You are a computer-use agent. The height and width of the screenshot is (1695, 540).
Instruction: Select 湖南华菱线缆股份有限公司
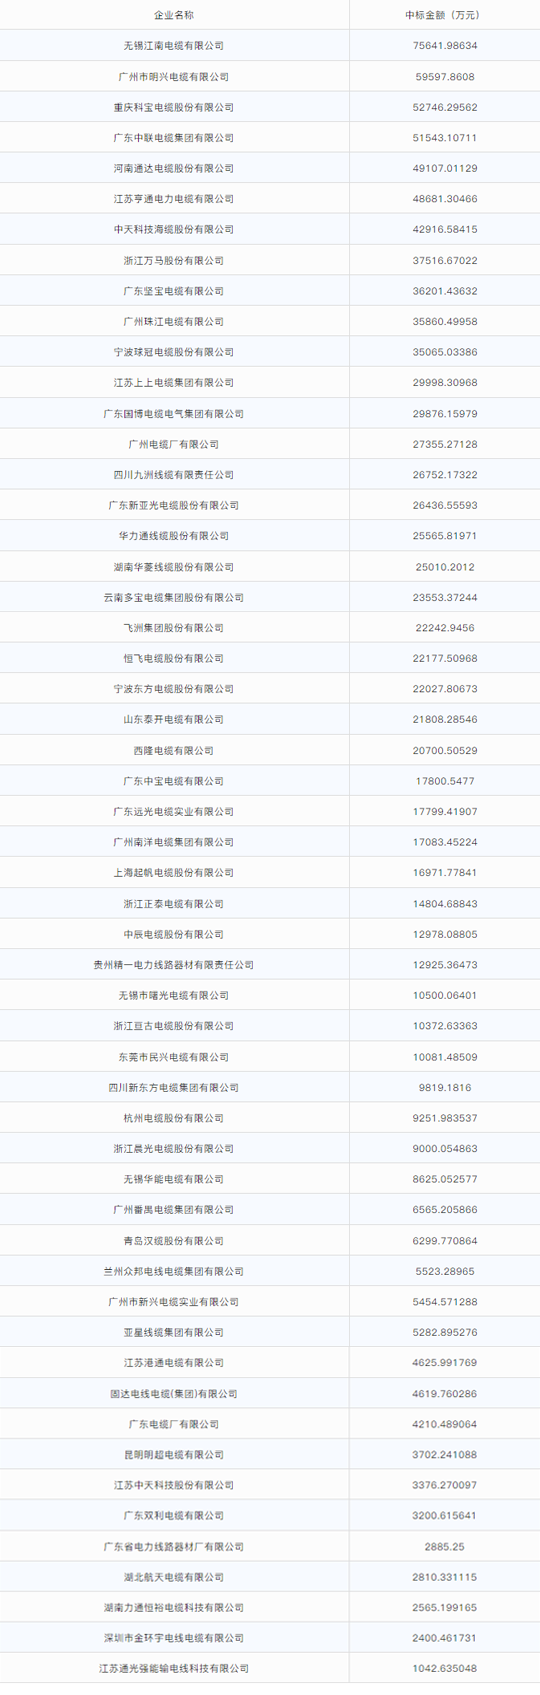pyautogui.click(x=174, y=566)
